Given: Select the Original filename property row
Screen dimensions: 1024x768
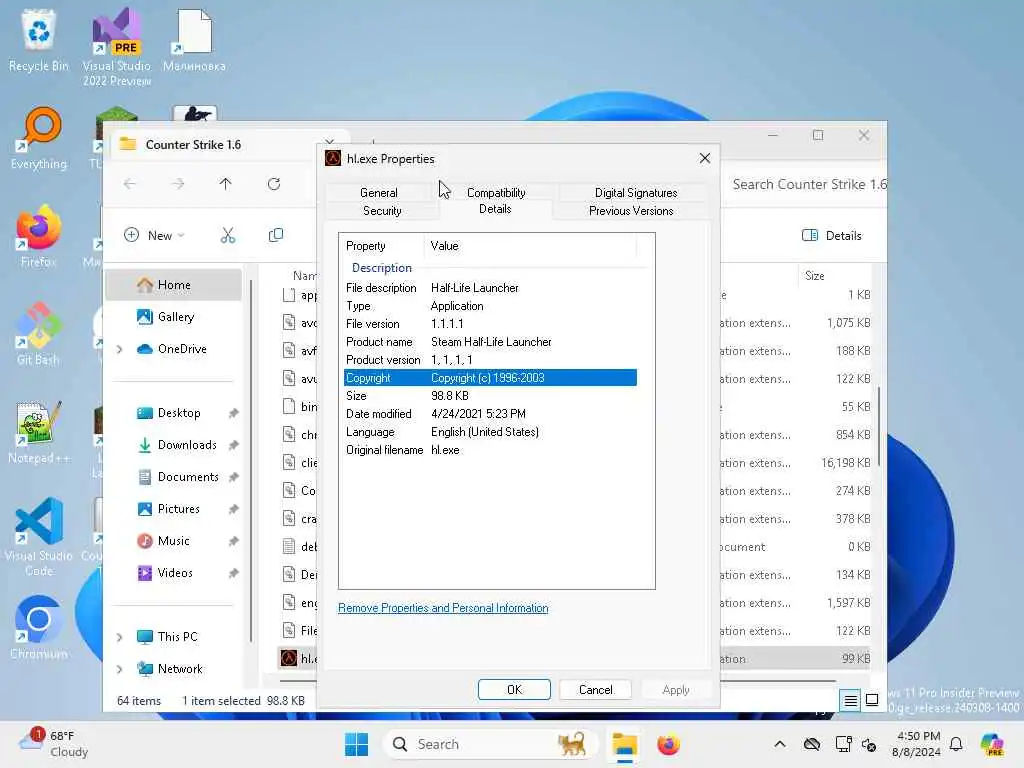Looking at the screenshot, I should [x=490, y=450].
